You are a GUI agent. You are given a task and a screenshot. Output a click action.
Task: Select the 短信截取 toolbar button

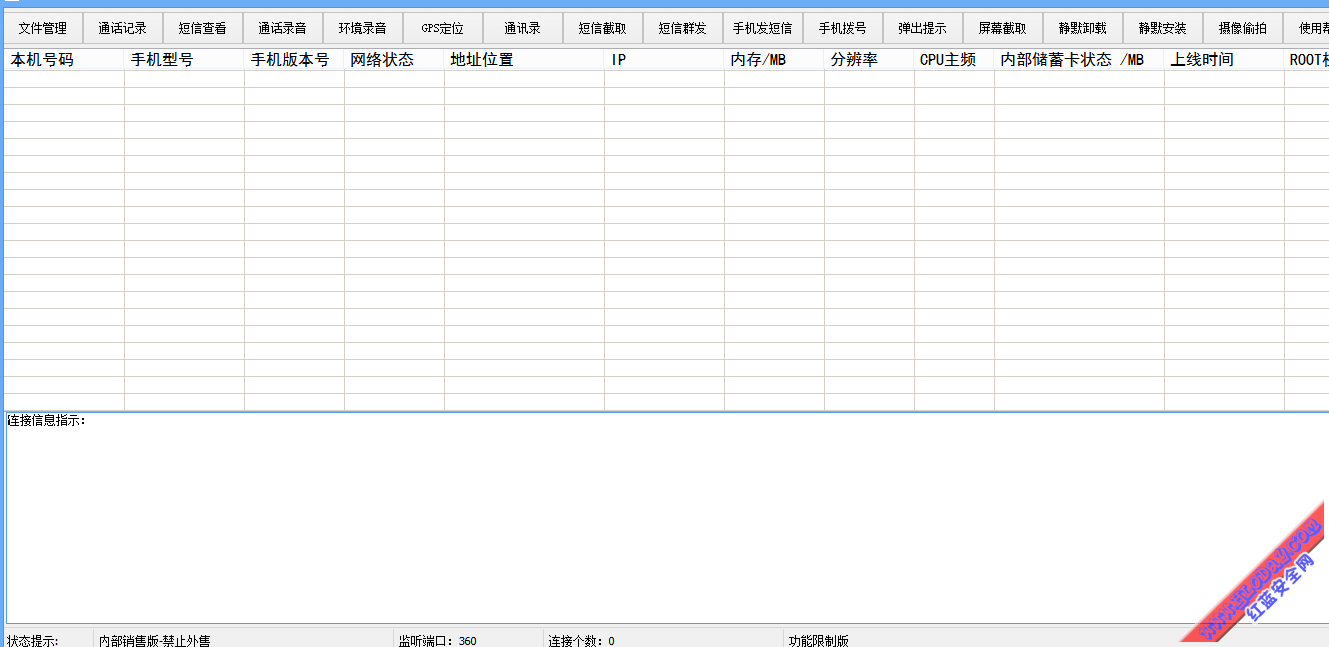pos(603,28)
